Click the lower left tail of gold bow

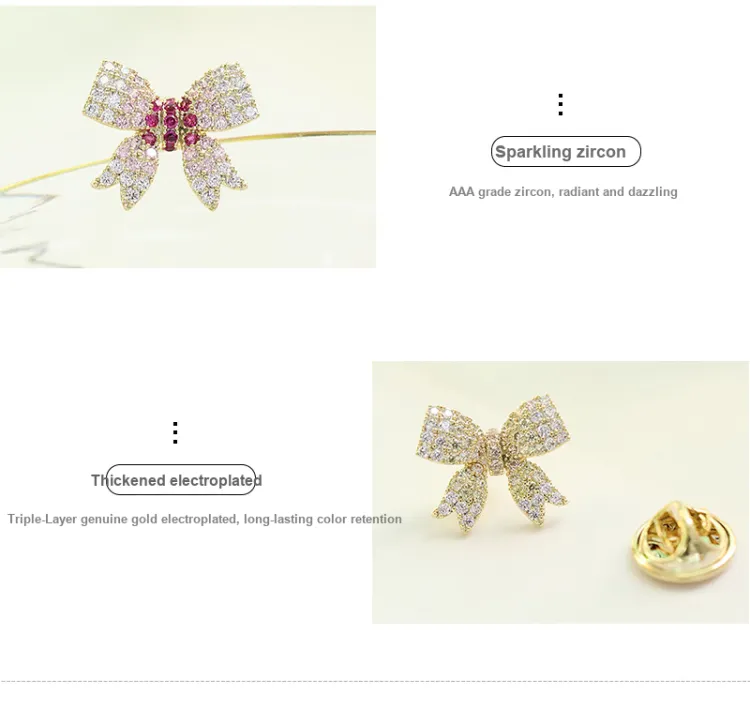pyautogui.click(x=461, y=497)
